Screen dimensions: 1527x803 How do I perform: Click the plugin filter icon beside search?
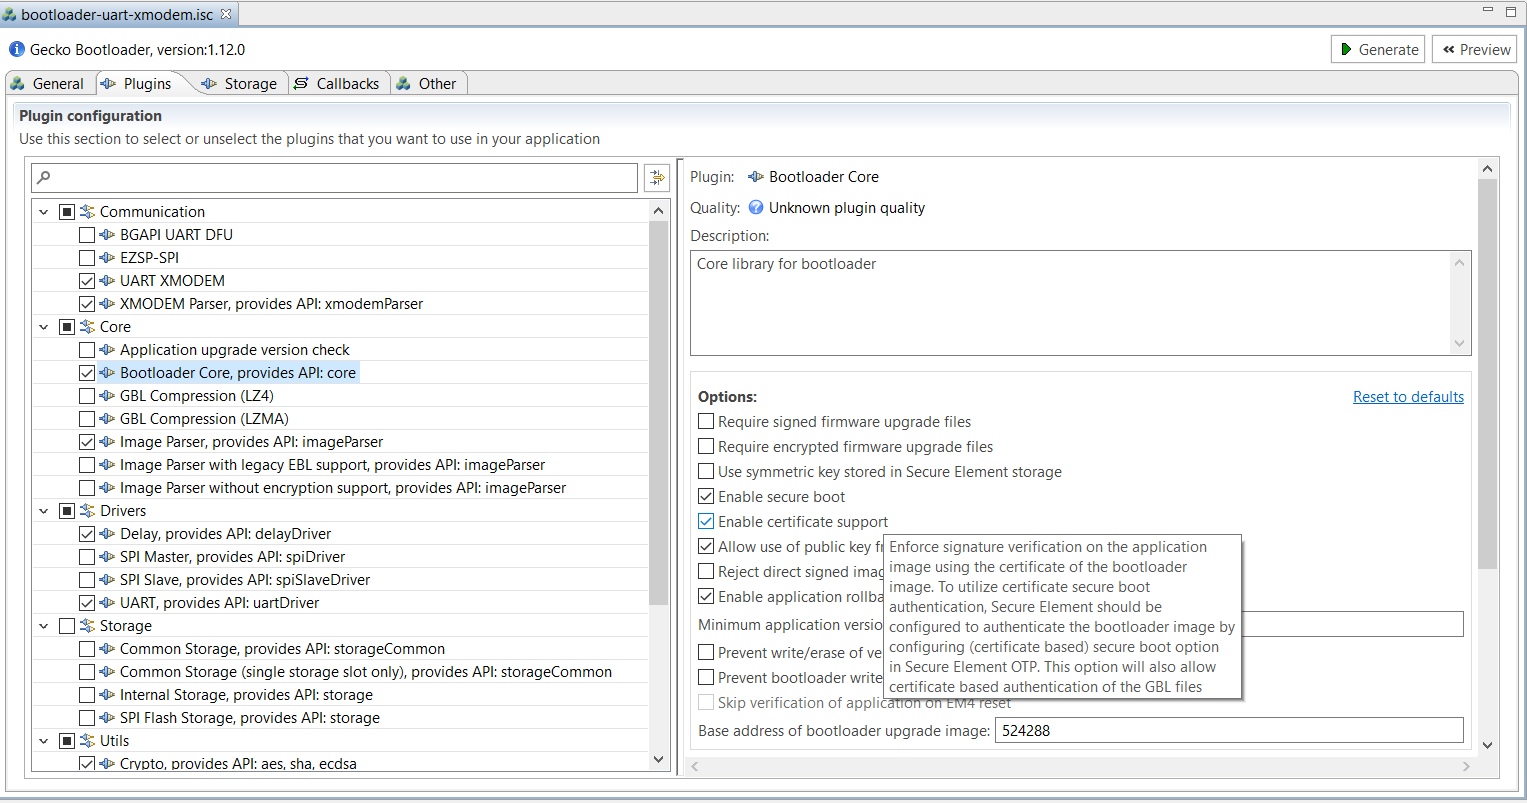657,178
